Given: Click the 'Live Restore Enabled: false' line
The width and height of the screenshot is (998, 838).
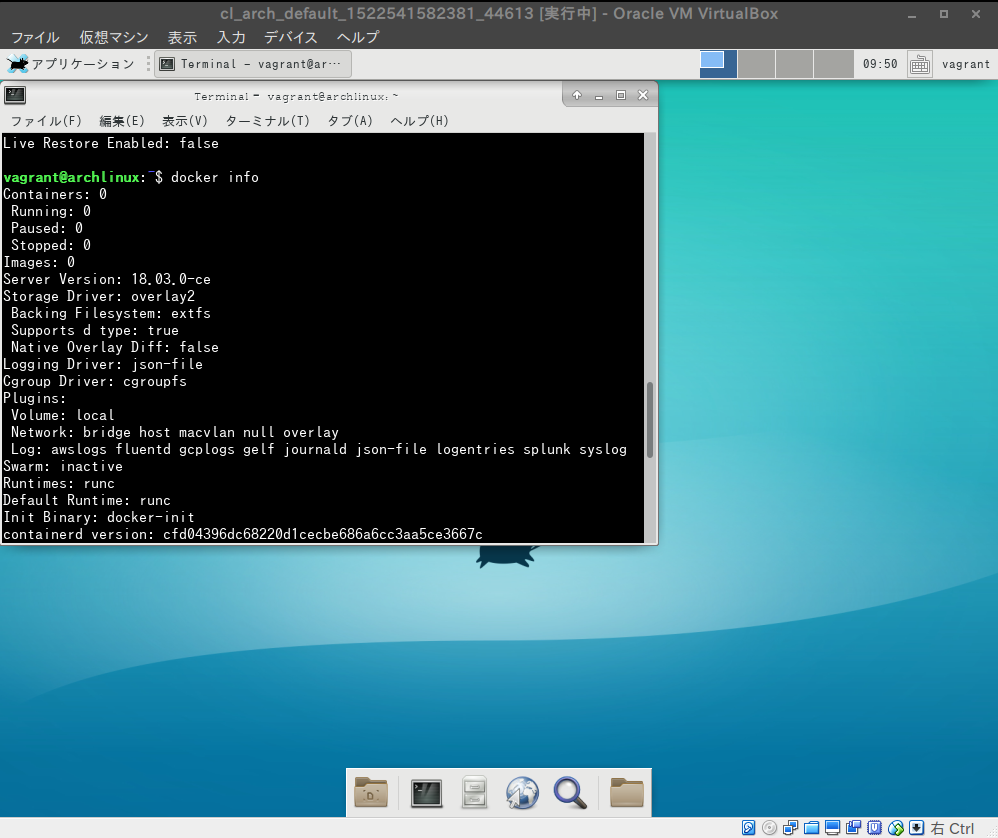Looking at the screenshot, I should pyautogui.click(x=111, y=143).
